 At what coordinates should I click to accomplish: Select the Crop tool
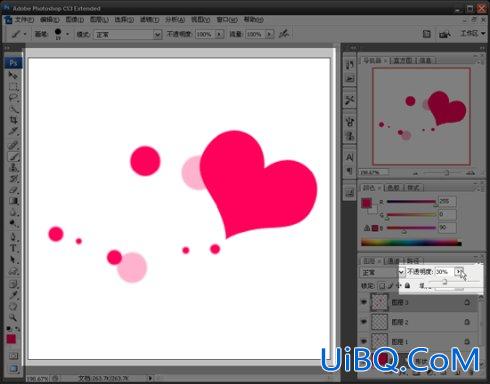coord(13,120)
